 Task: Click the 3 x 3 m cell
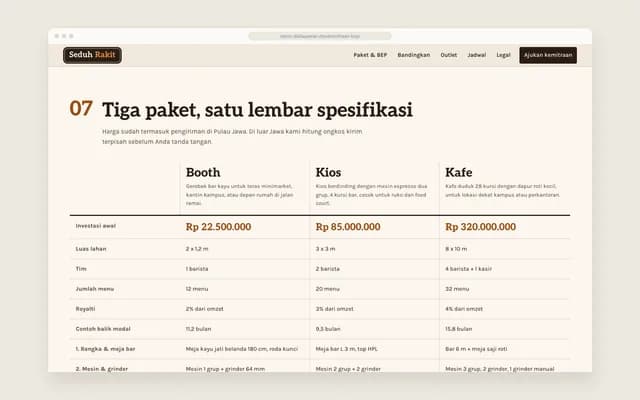[325, 249]
